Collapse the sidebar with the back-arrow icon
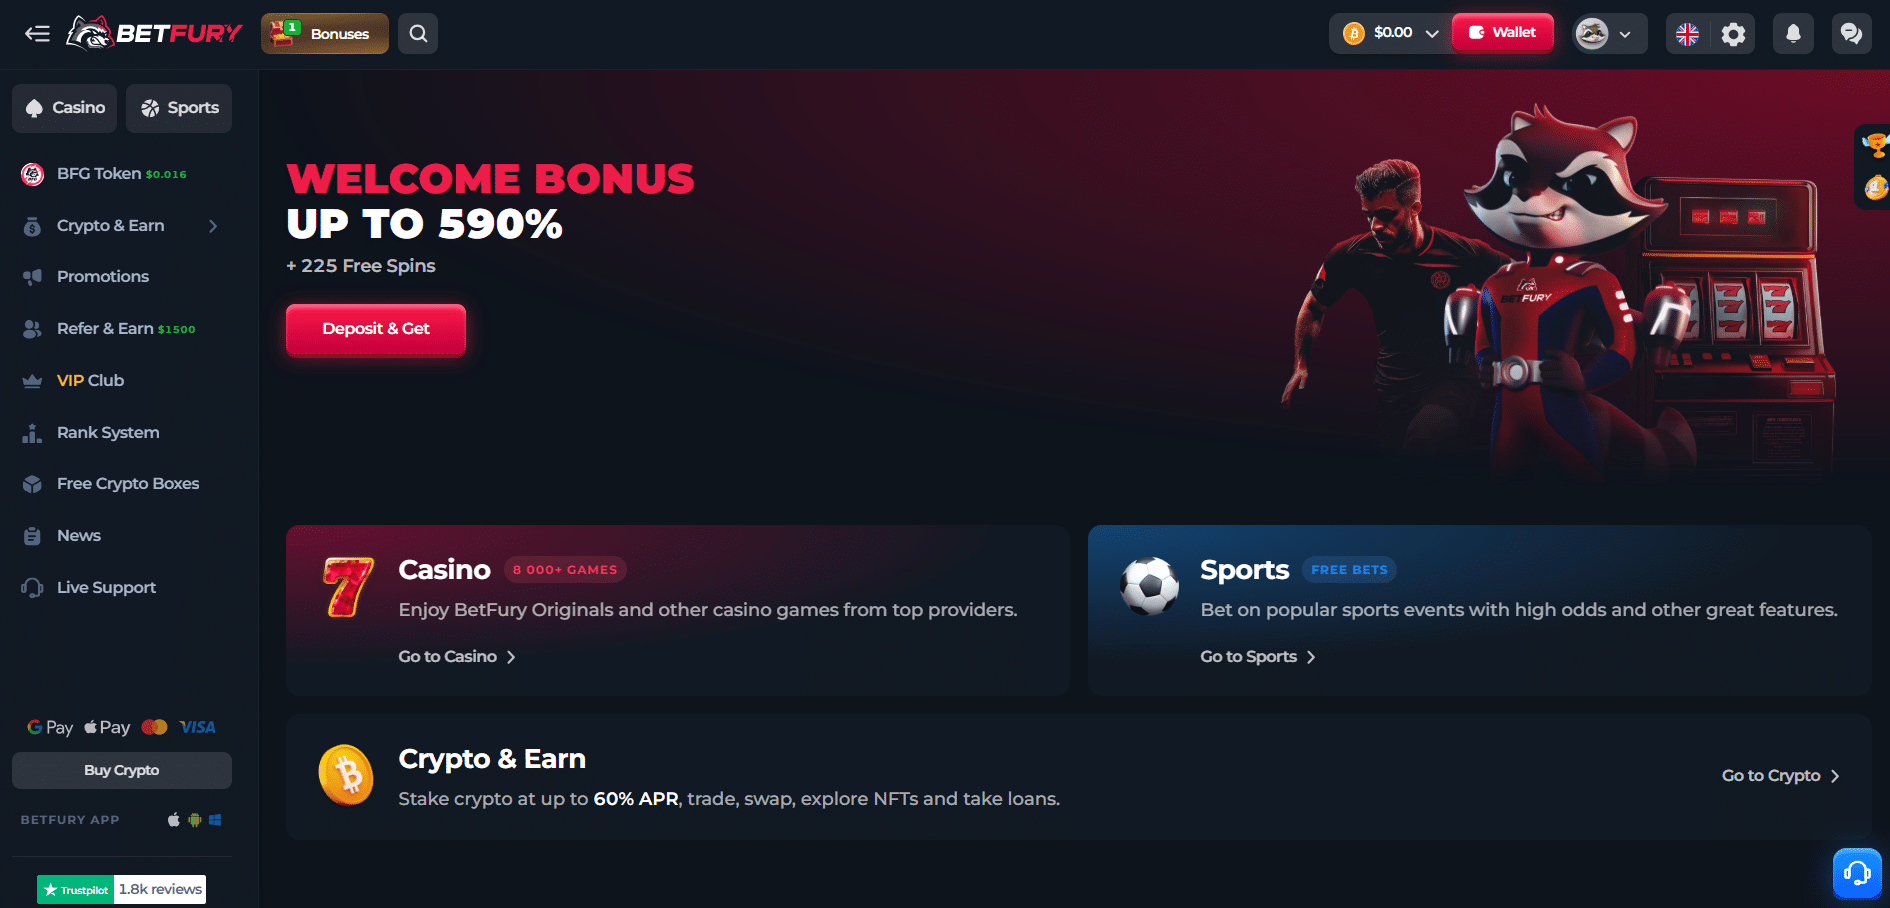The width and height of the screenshot is (1890, 908). tap(37, 34)
